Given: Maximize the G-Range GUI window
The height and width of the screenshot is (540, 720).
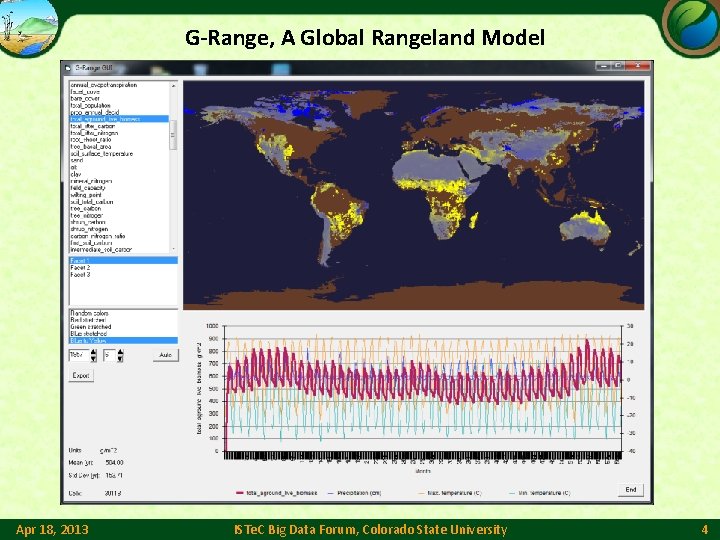Looking at the screenshot, I should tap(618, 66).
